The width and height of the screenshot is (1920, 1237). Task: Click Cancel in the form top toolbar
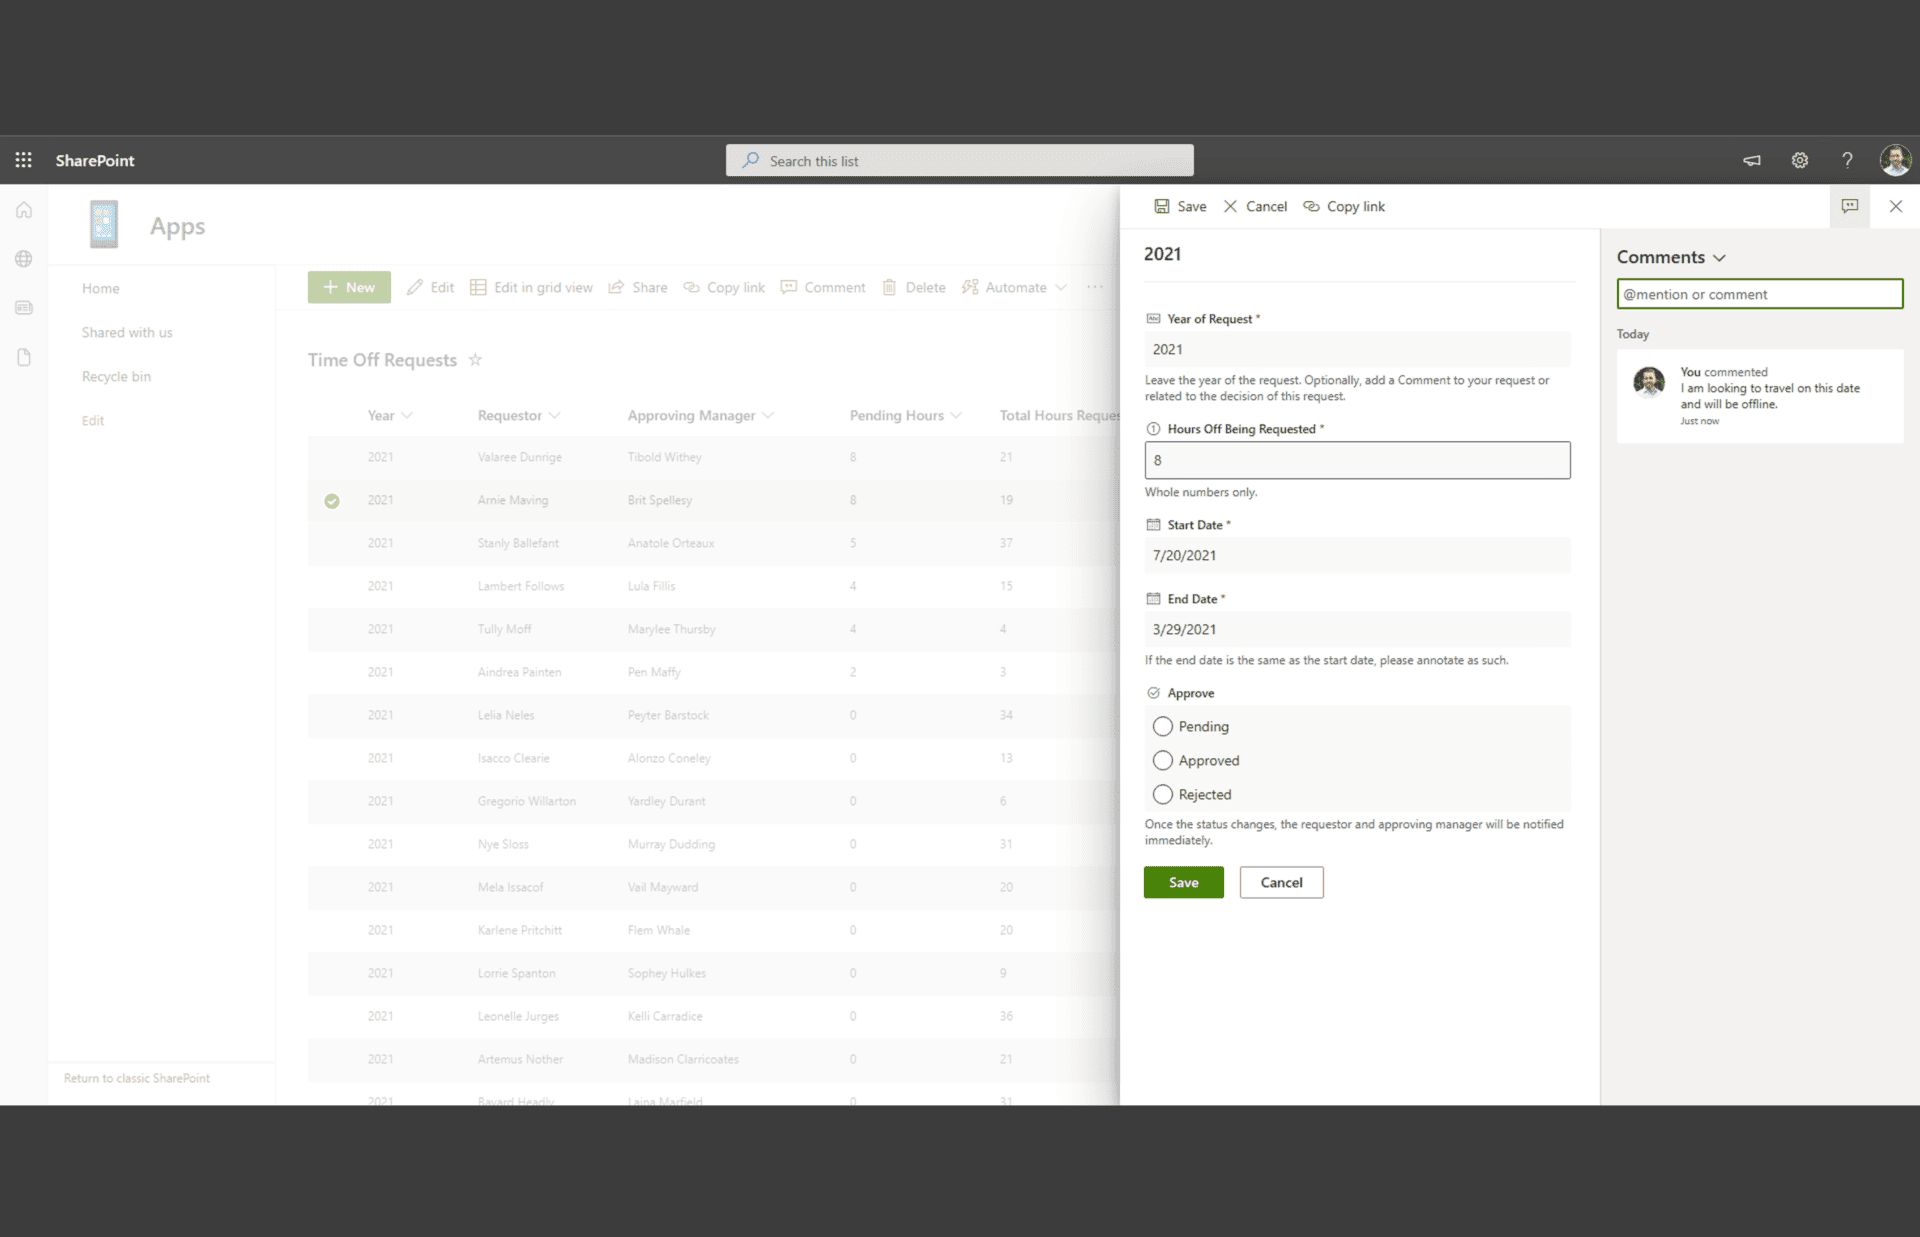[x=1255, y=206]
